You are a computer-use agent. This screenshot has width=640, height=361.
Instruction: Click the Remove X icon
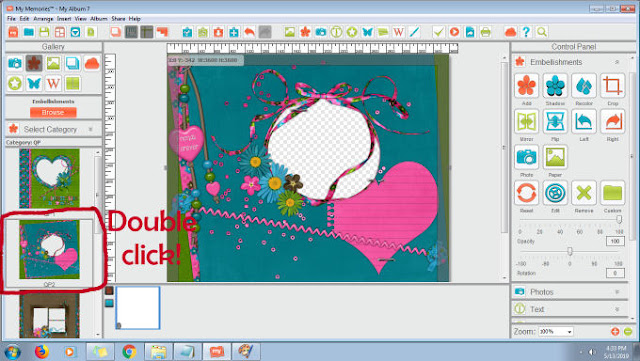(584, 193)
